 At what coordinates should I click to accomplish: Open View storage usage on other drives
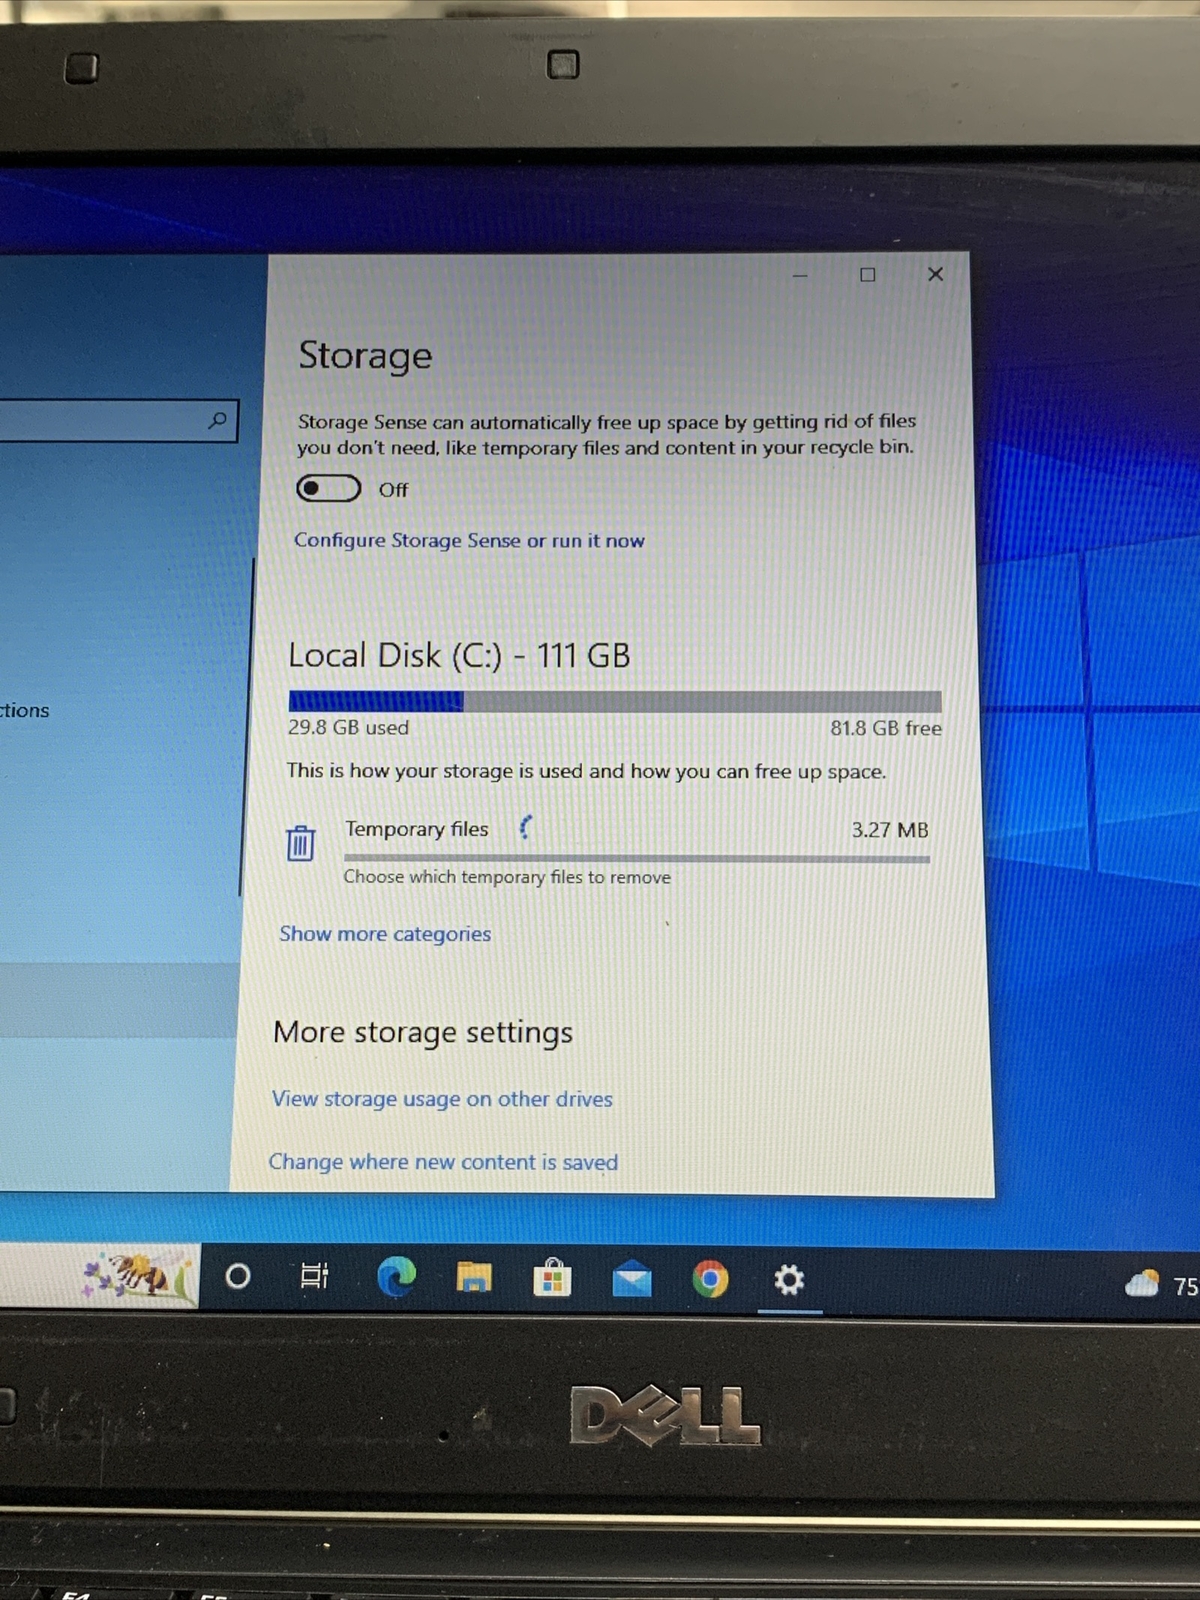(x=442, y=1099)
